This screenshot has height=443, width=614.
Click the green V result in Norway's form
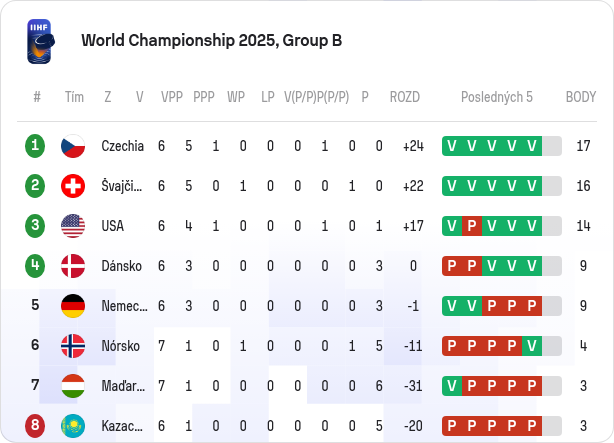pyautogui.click(x=532, y=346)
